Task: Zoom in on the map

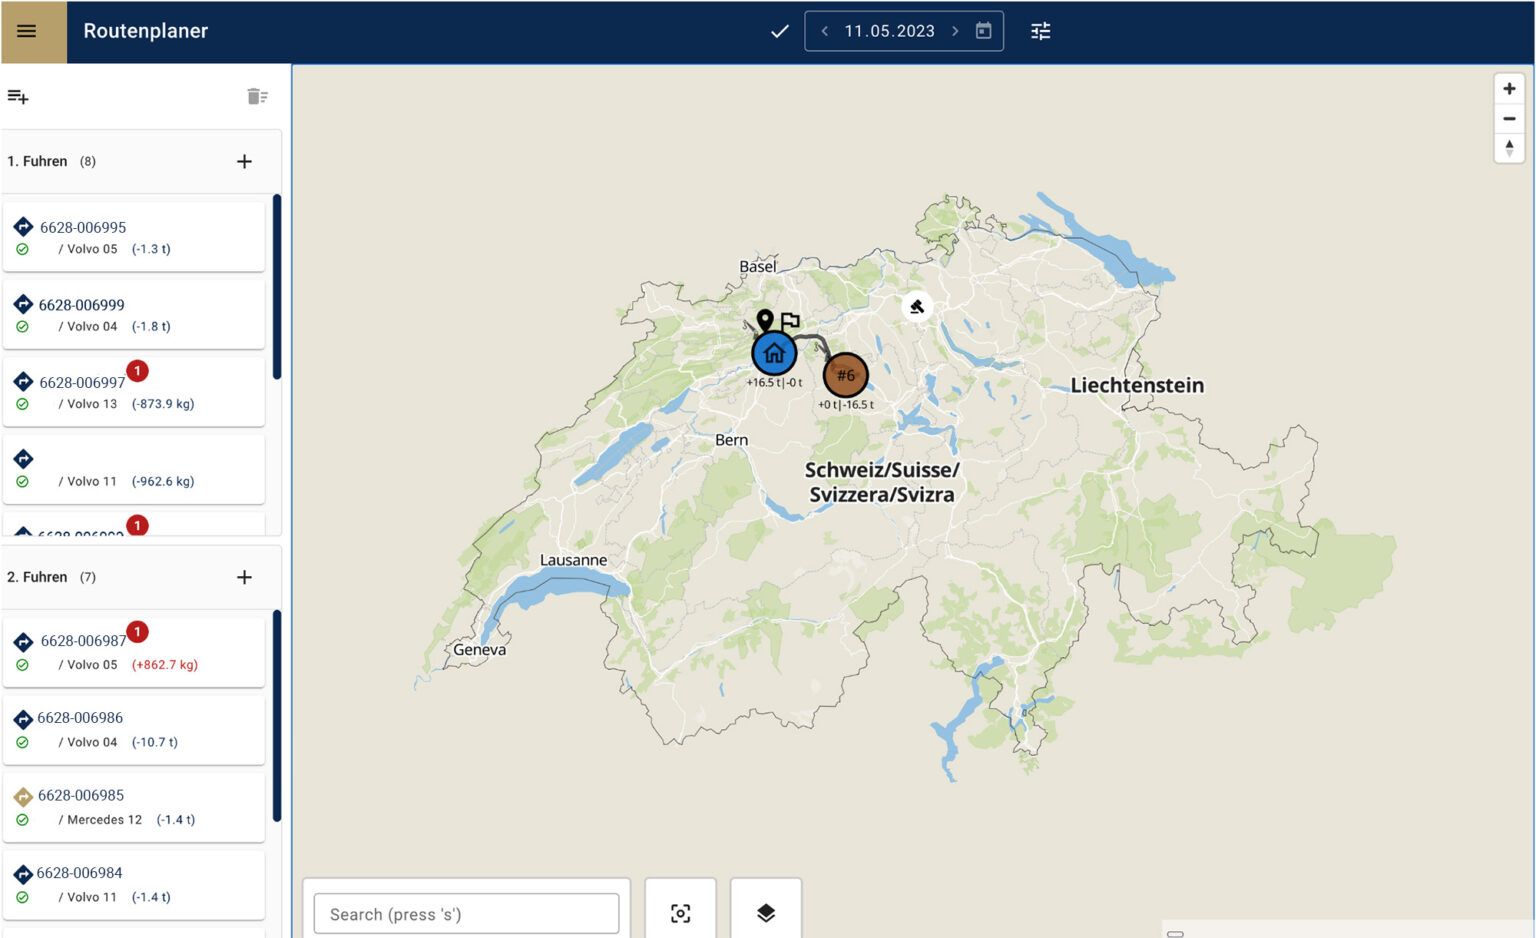Action: tap(1509, 89)
